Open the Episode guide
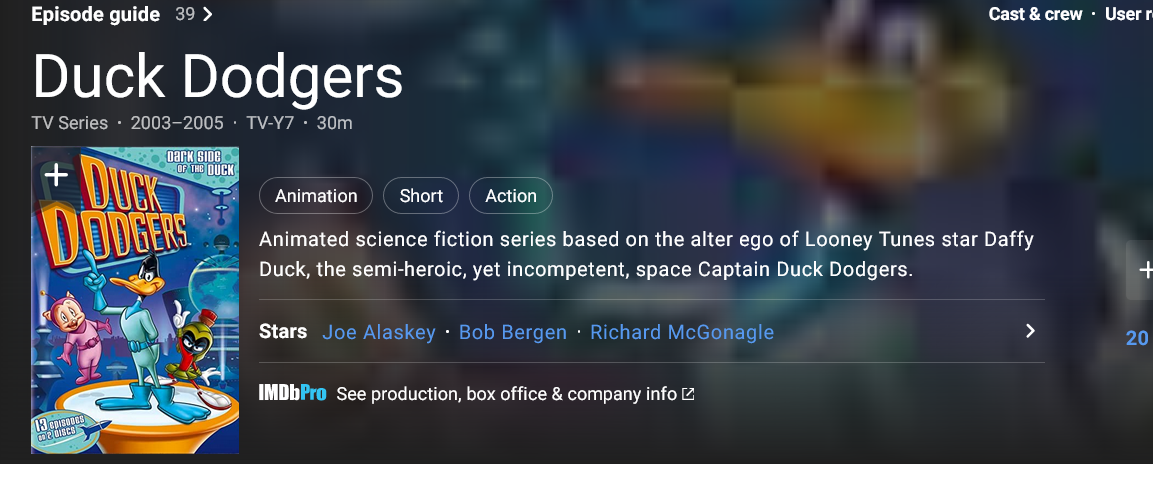The width and height of the screenshot is (1153, 482). [96, 14]
